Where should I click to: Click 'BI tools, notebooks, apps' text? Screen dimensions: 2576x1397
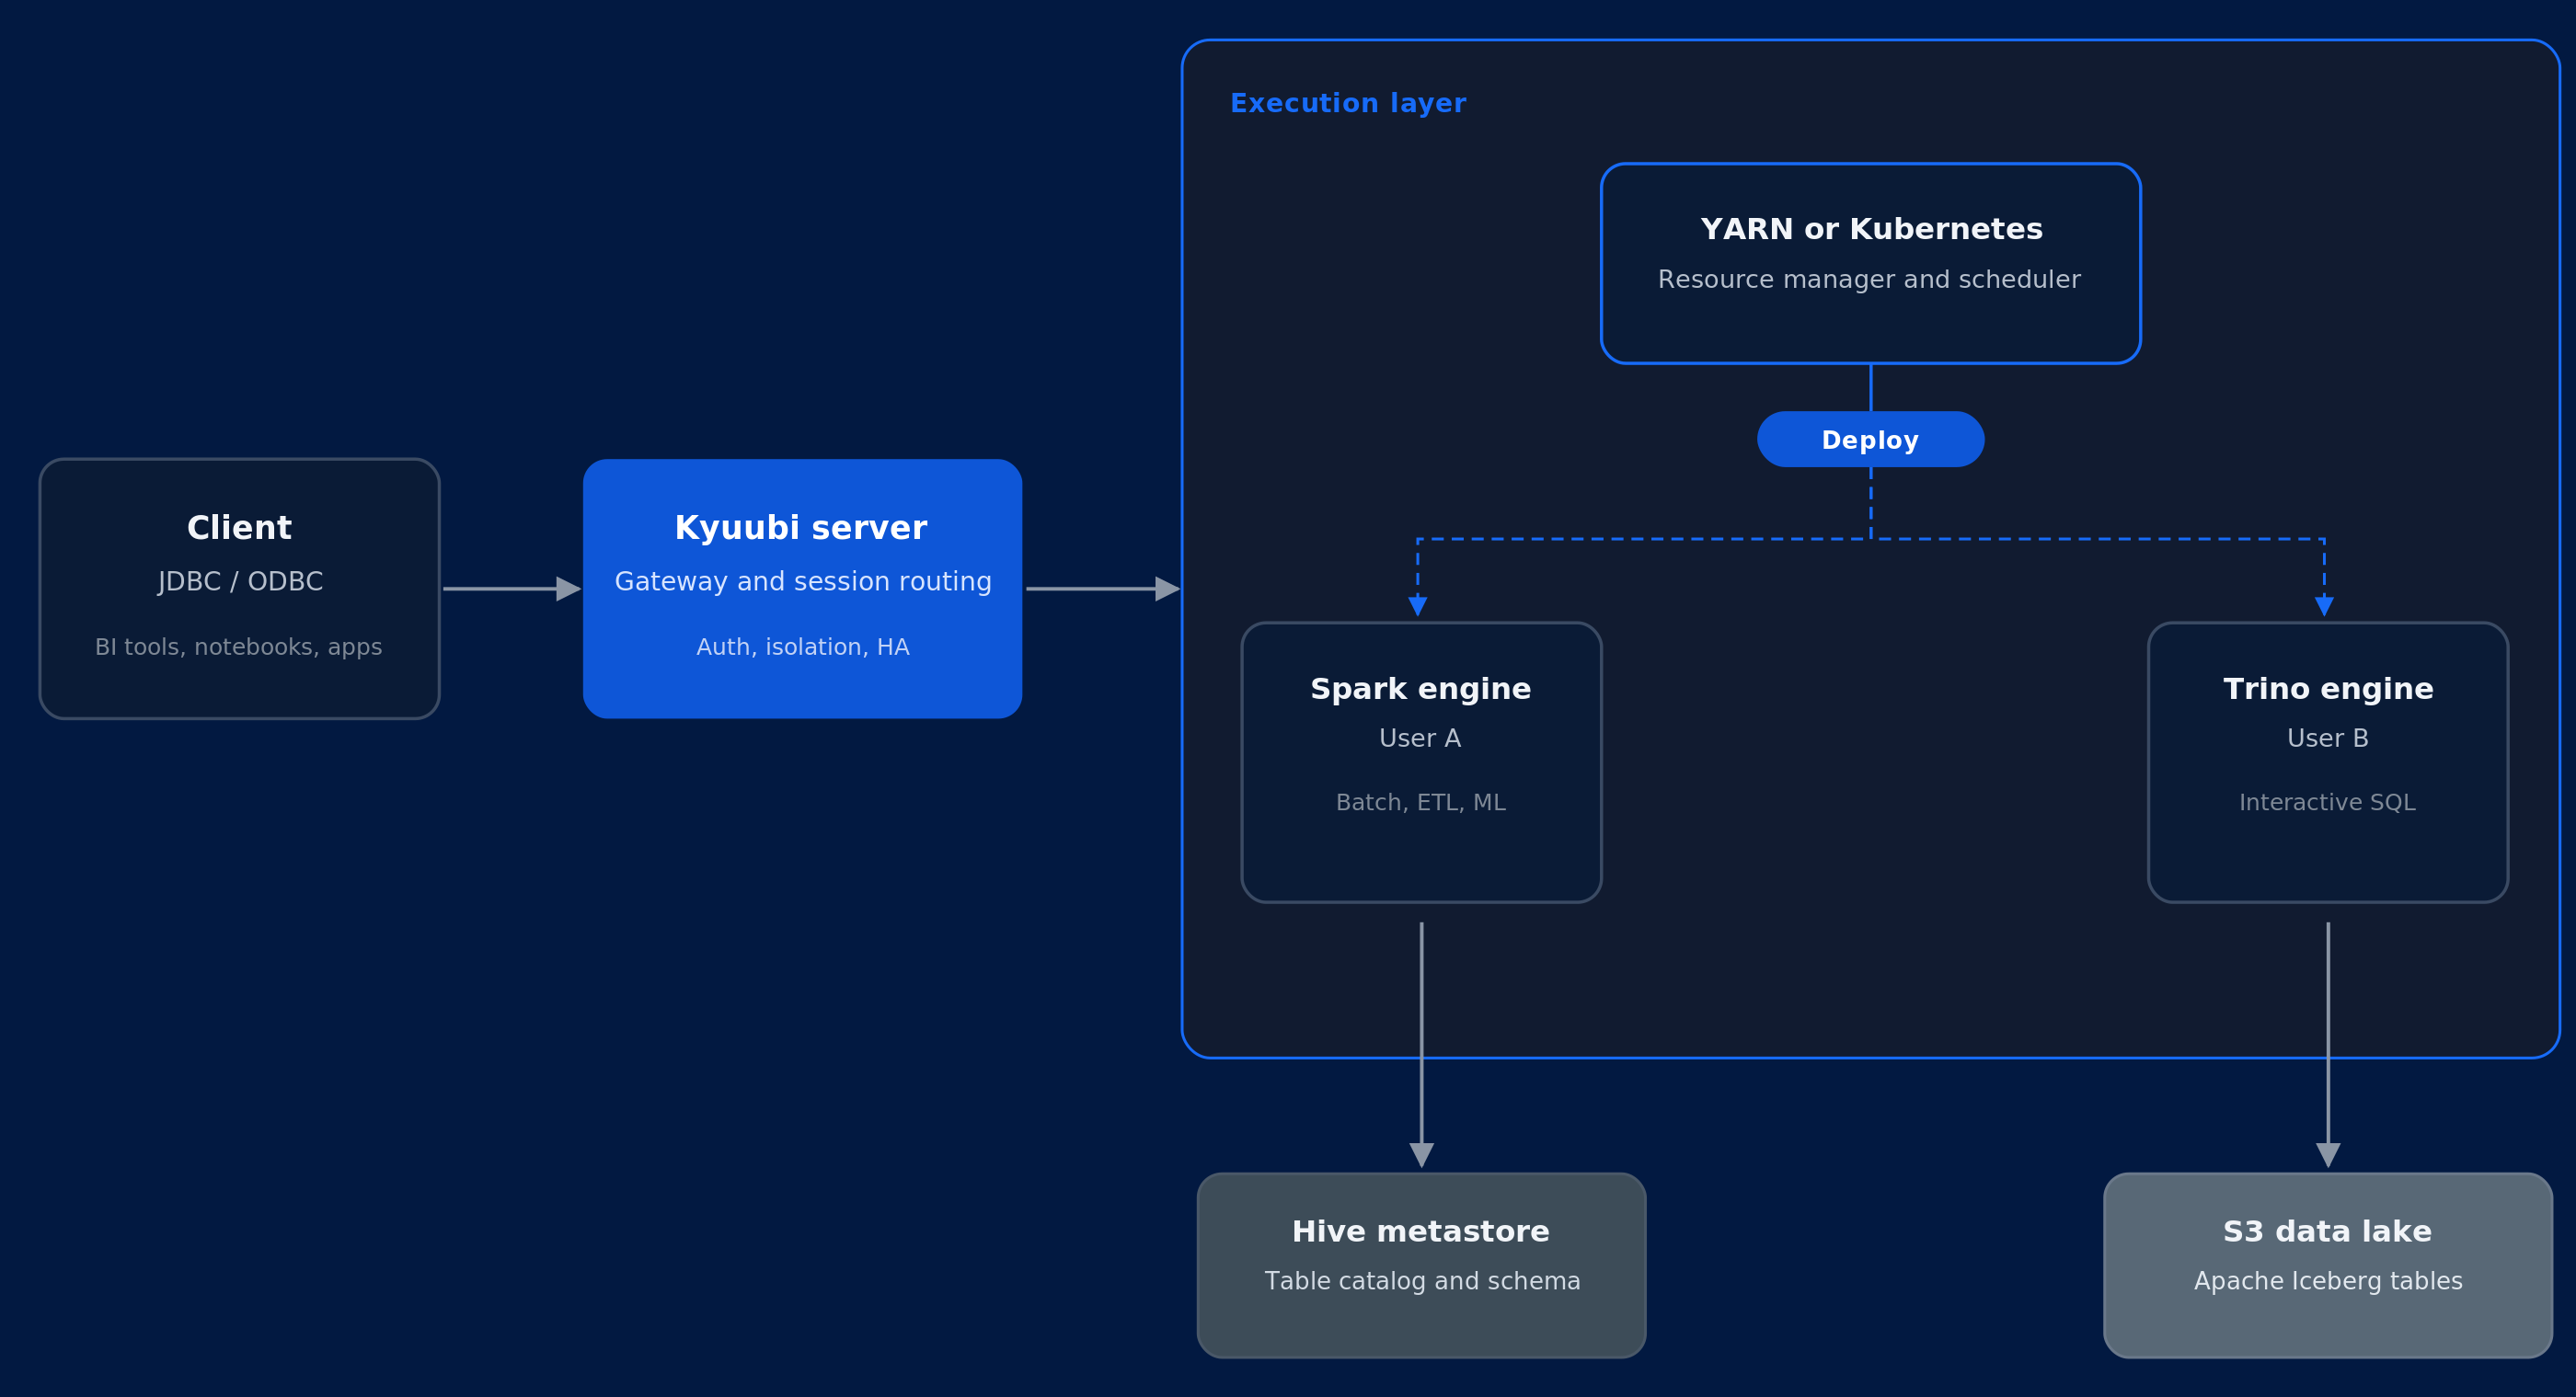pyautogui.click(x=238, y=647)
